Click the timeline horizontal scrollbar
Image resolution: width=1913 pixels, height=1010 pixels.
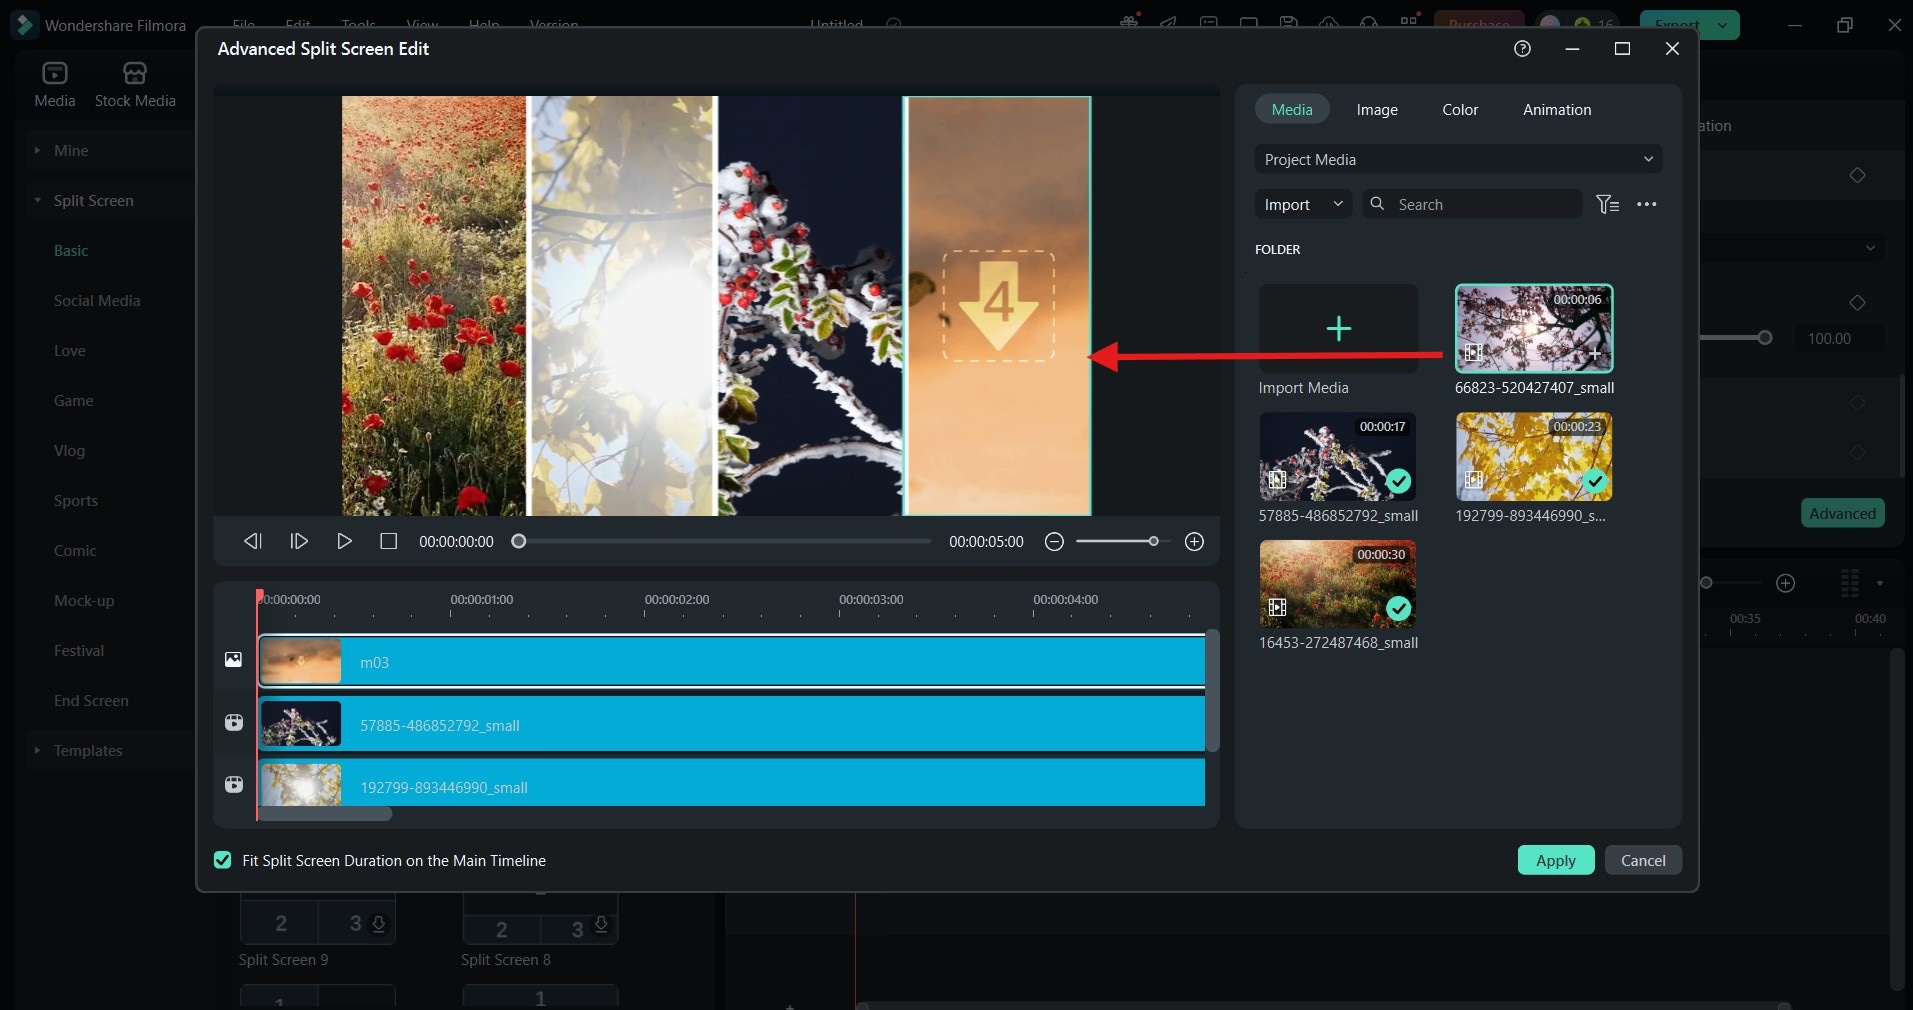(324, 814)
